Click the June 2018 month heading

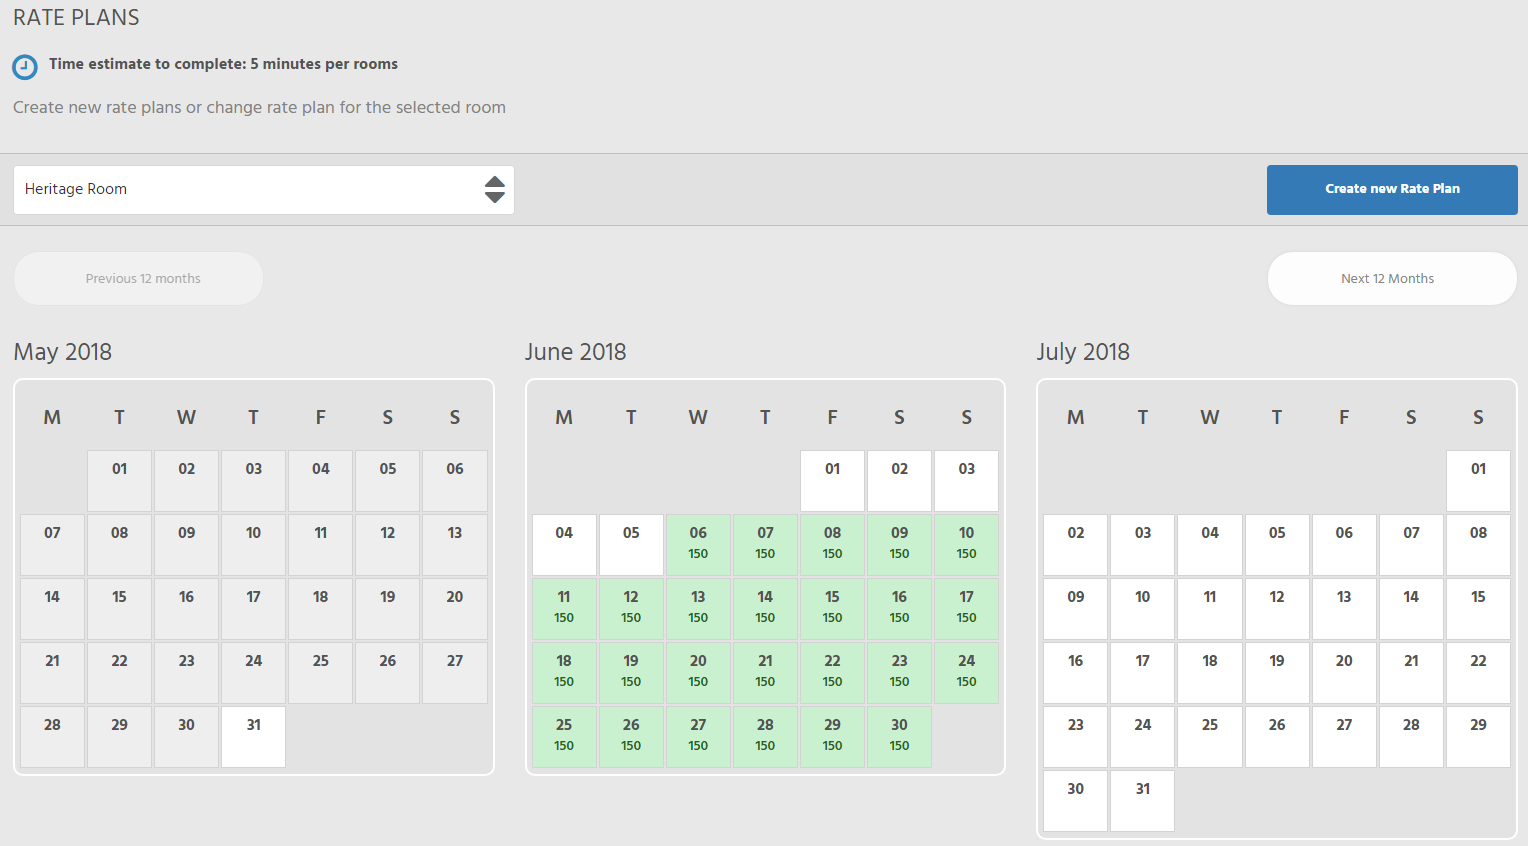point(576,352)
